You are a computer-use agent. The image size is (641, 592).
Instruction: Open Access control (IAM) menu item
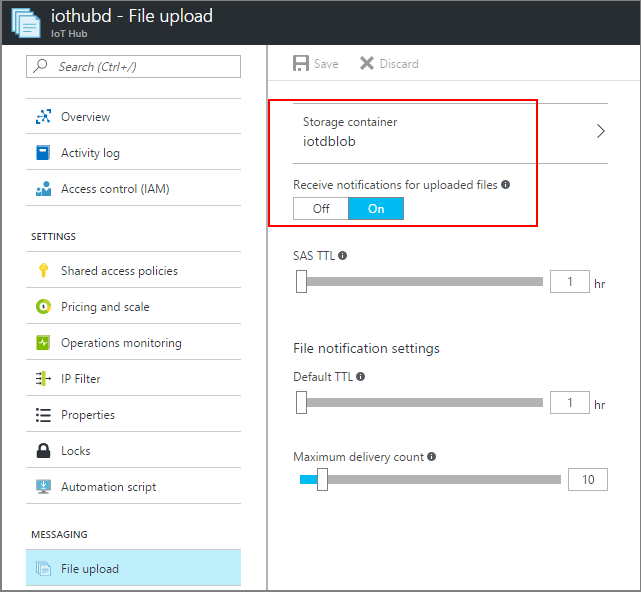pos(133,188)
